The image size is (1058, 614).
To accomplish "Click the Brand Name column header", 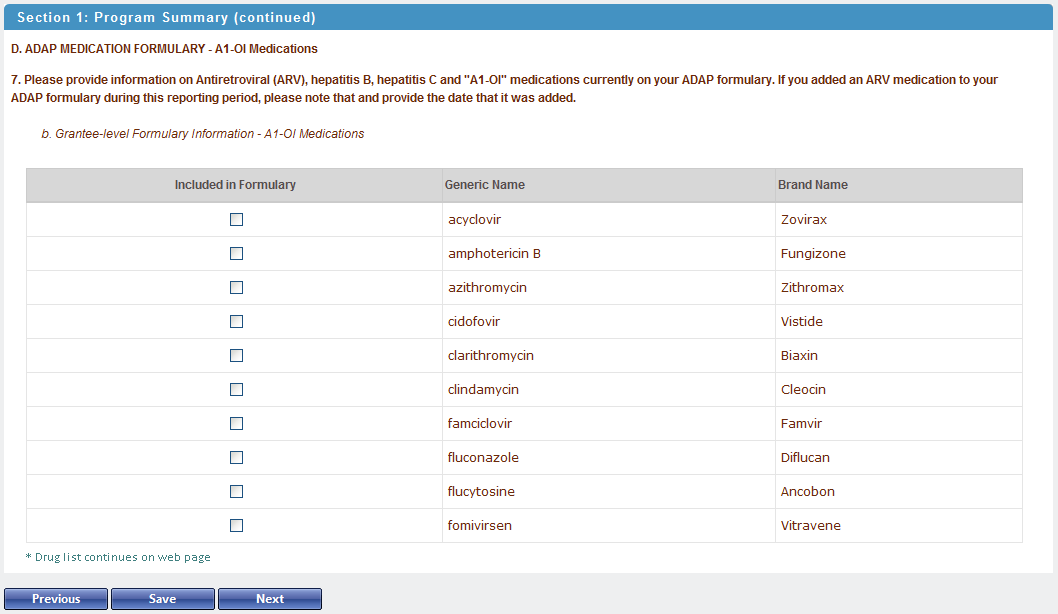I will 813,185.
